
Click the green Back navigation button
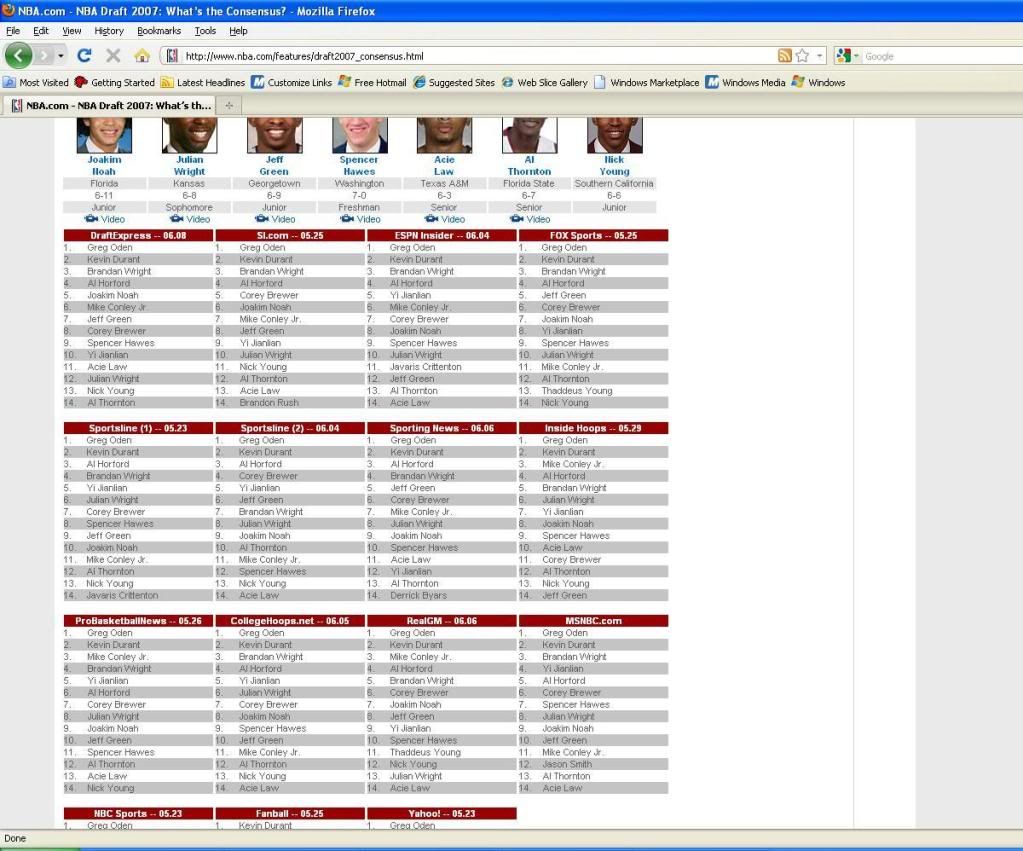click(18, 55)
